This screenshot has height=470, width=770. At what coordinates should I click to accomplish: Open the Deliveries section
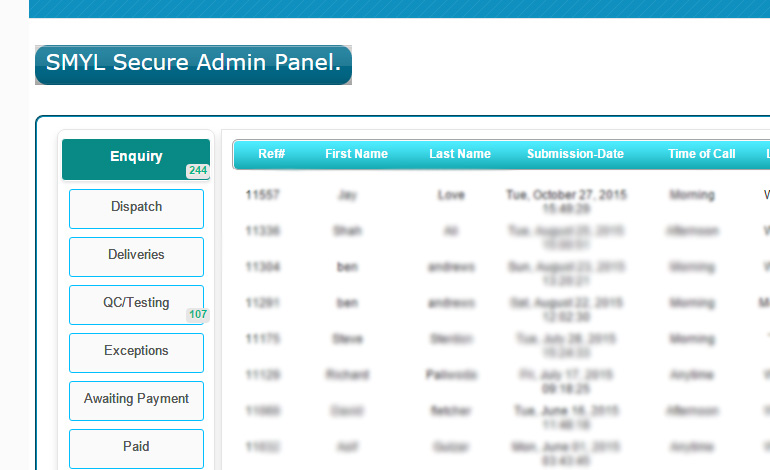click(x=136, y=256)
